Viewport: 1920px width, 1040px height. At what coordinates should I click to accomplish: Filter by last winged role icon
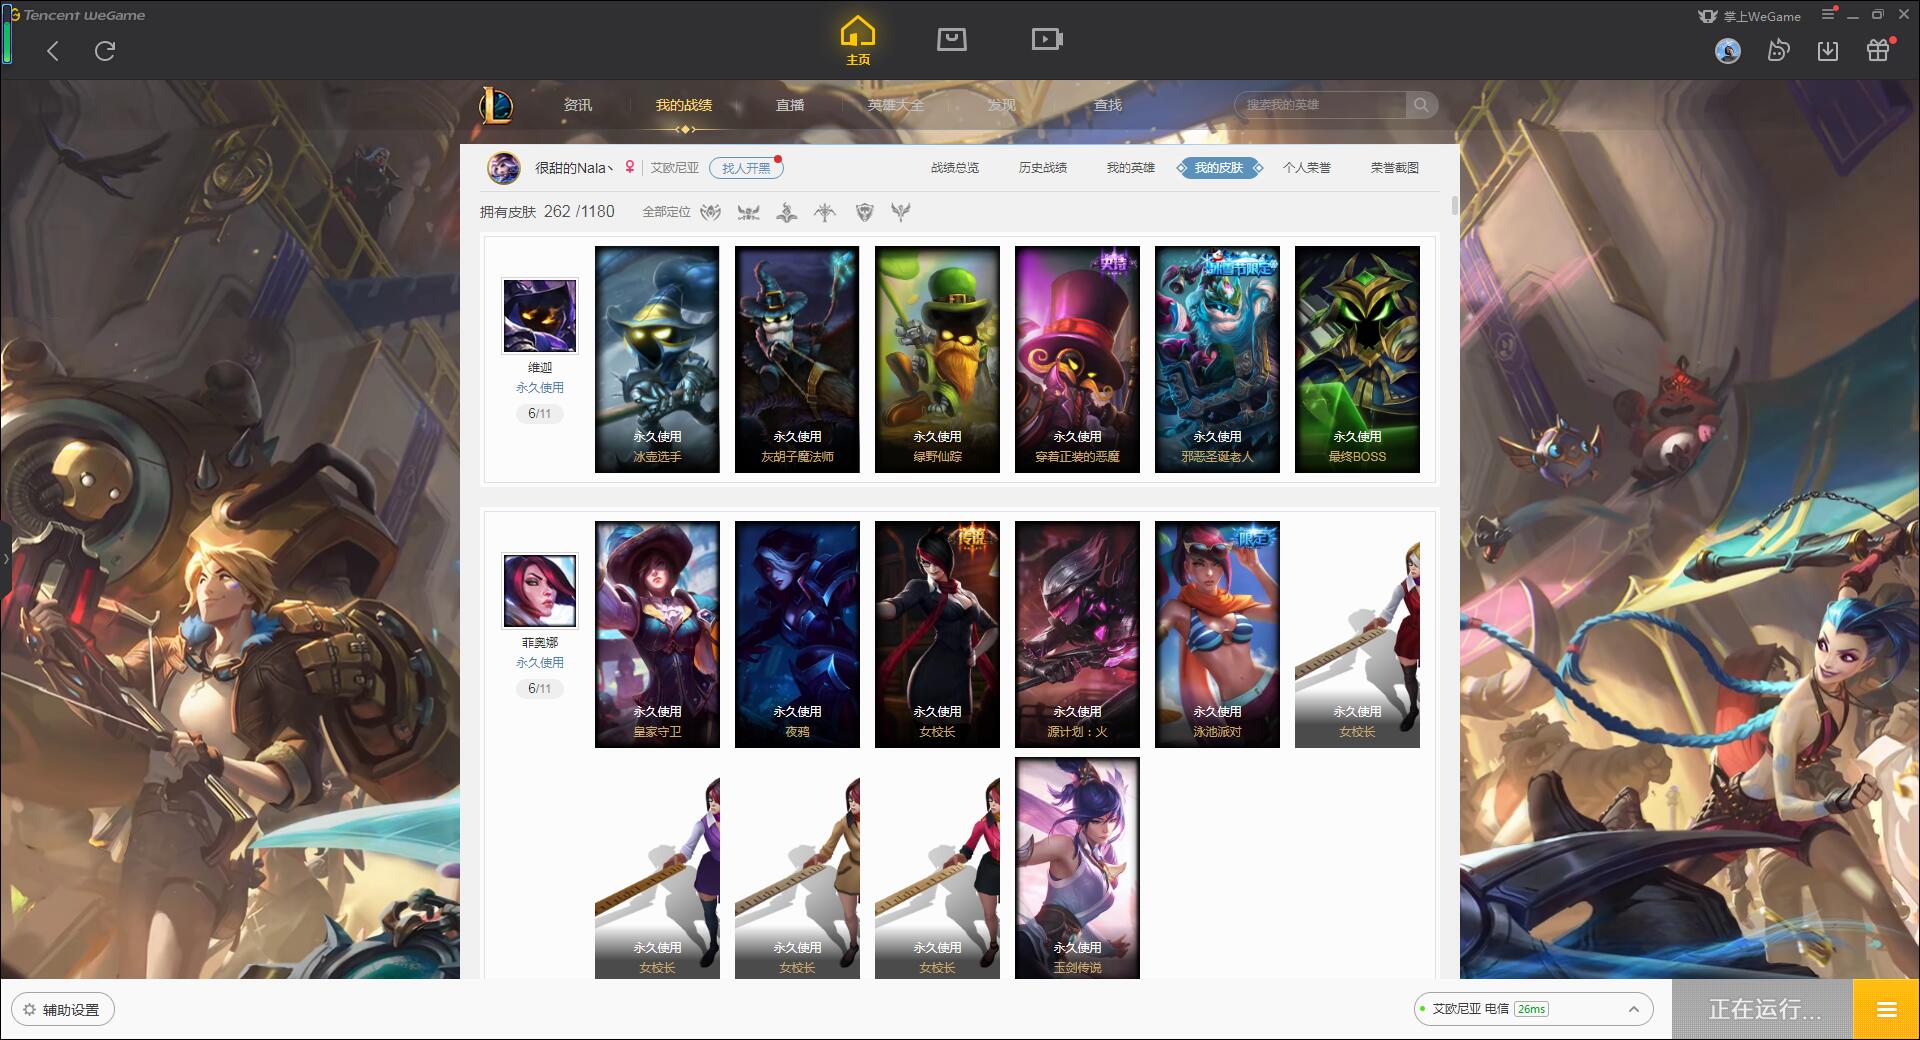coord(901,212)
